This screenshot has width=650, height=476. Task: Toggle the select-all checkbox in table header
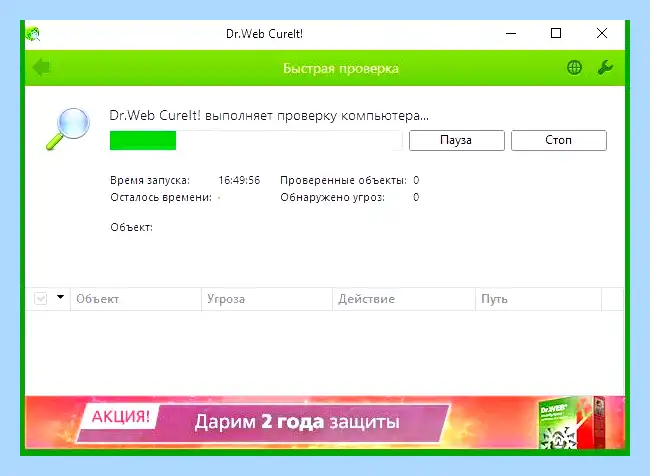click(41, 299)
